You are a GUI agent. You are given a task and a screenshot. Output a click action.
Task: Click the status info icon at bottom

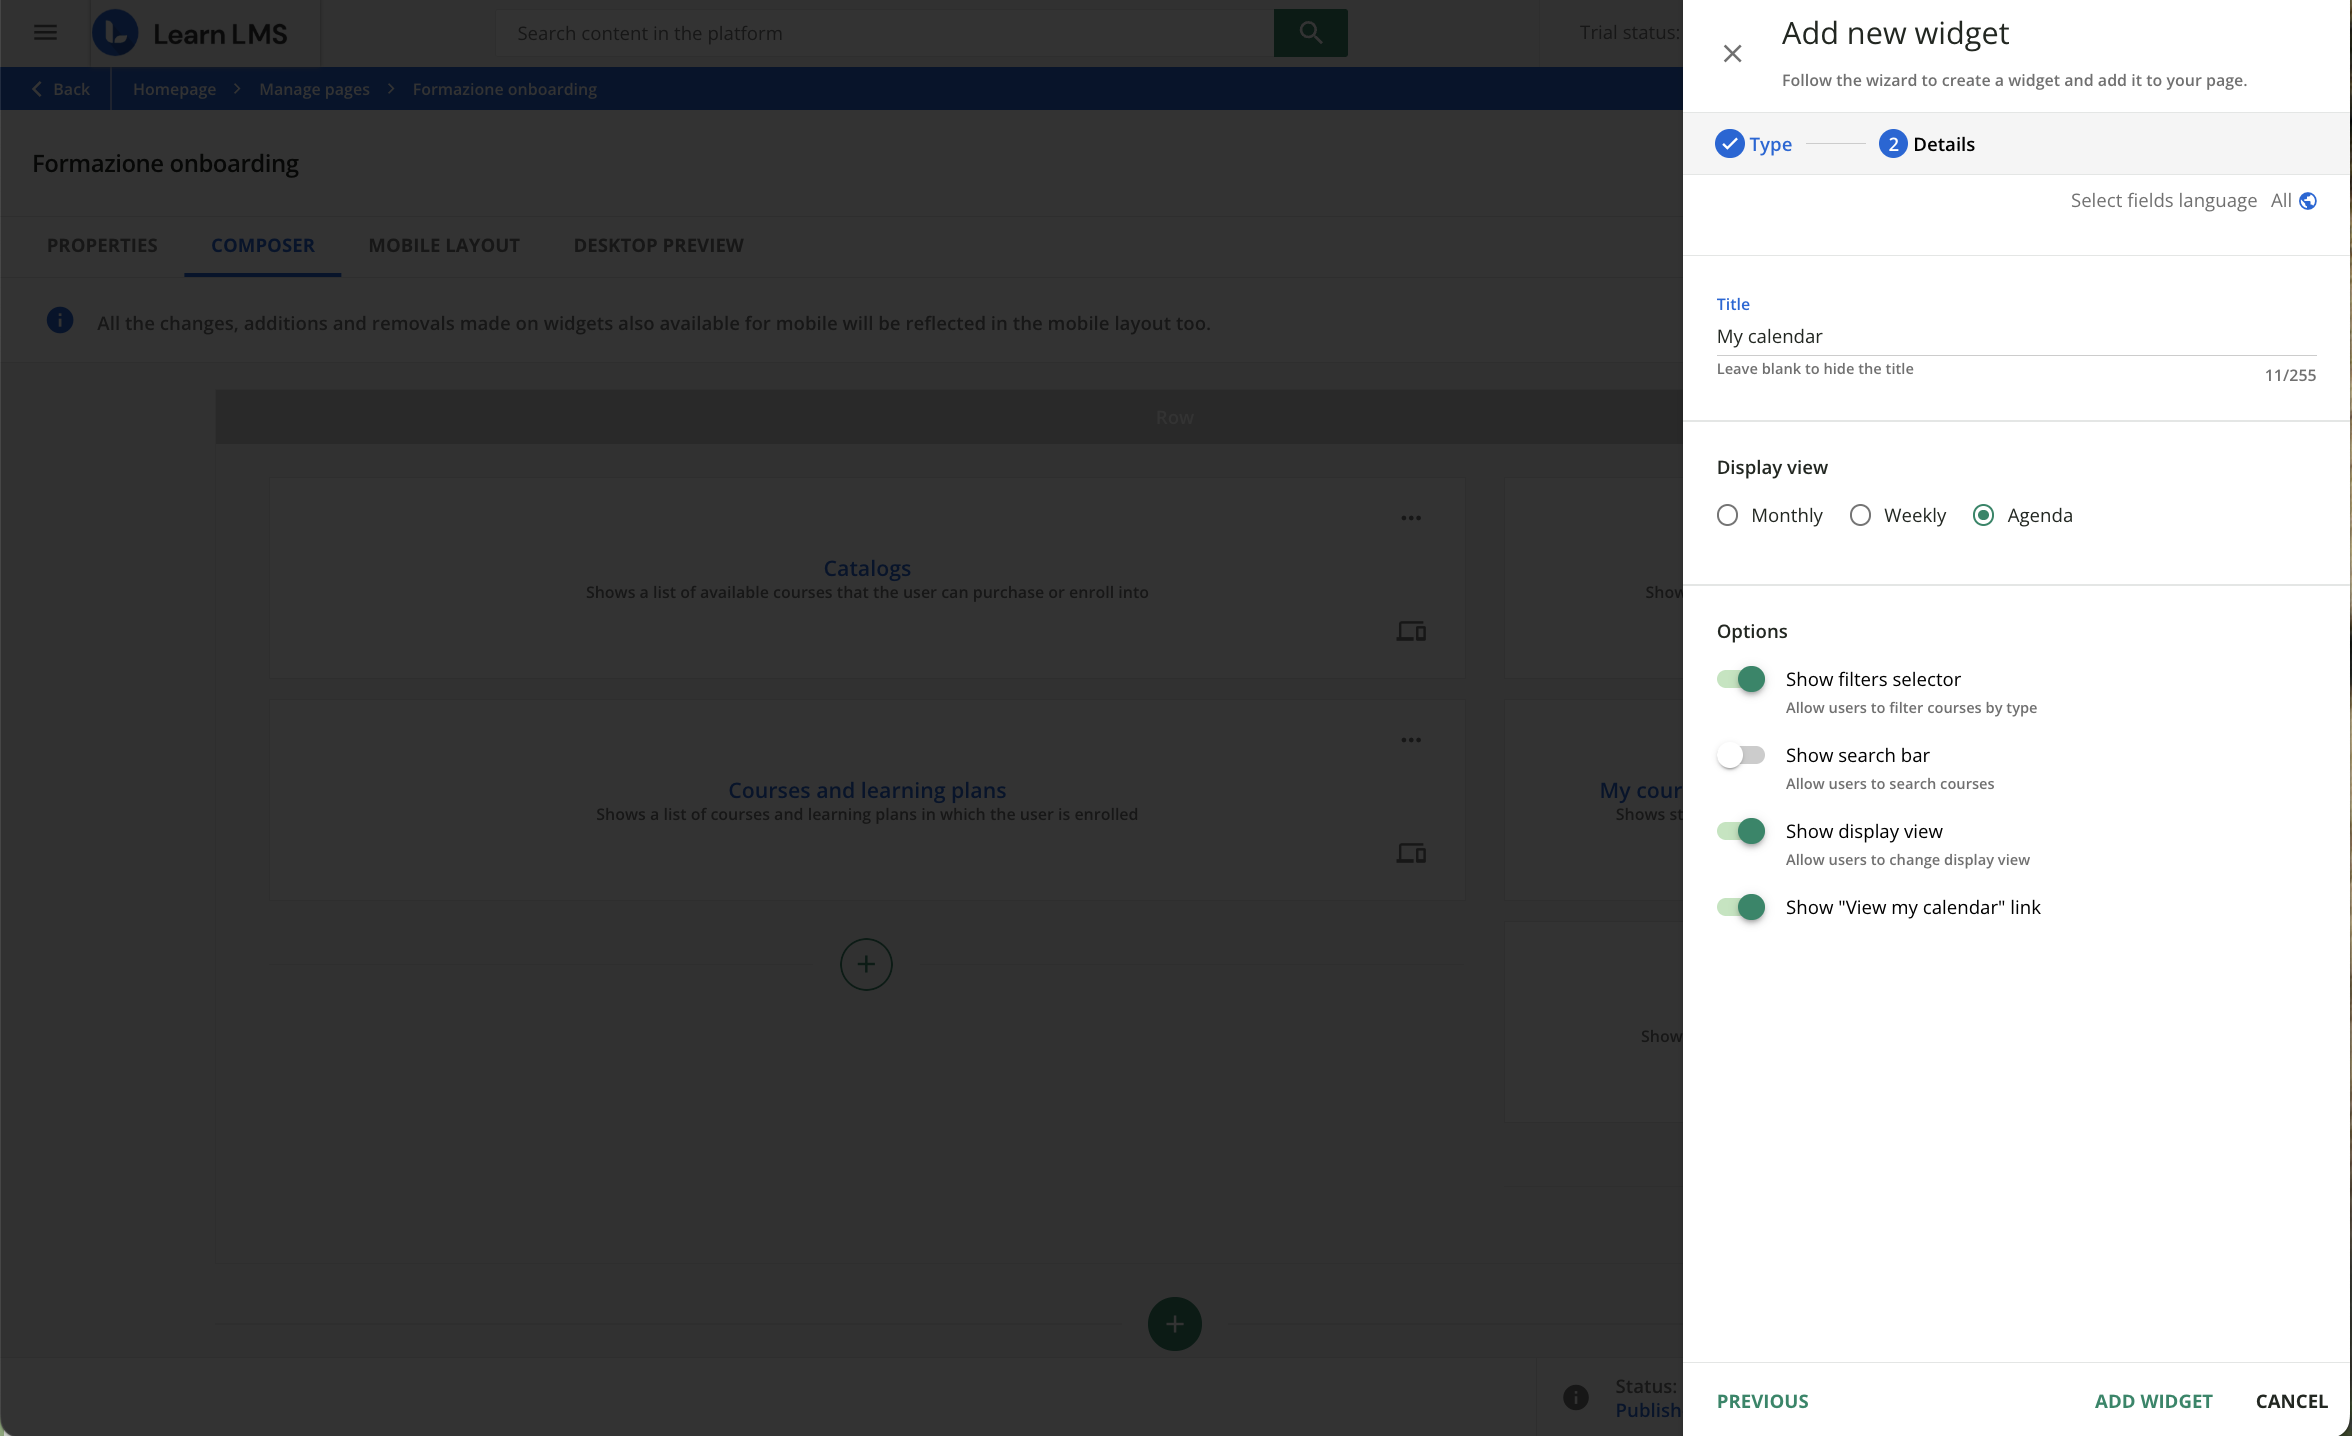[x=1575, y=1398]
